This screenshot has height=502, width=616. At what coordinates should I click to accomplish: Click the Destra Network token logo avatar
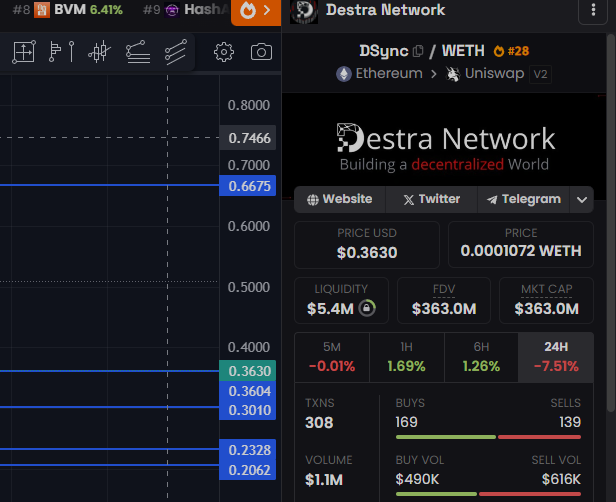pyautogui.click(x=304, y=11)
